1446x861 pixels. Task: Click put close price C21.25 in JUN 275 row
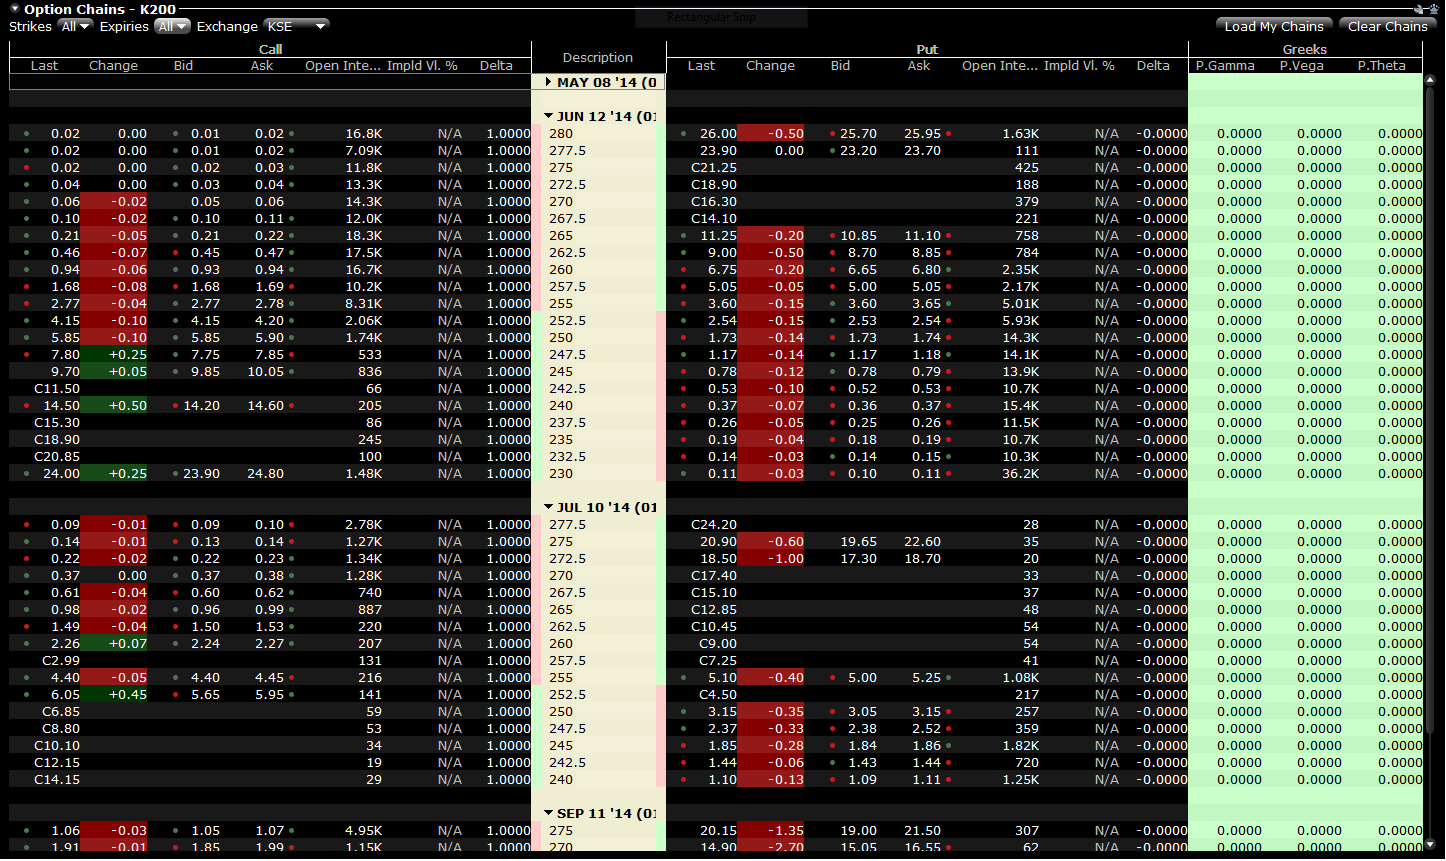714,168
